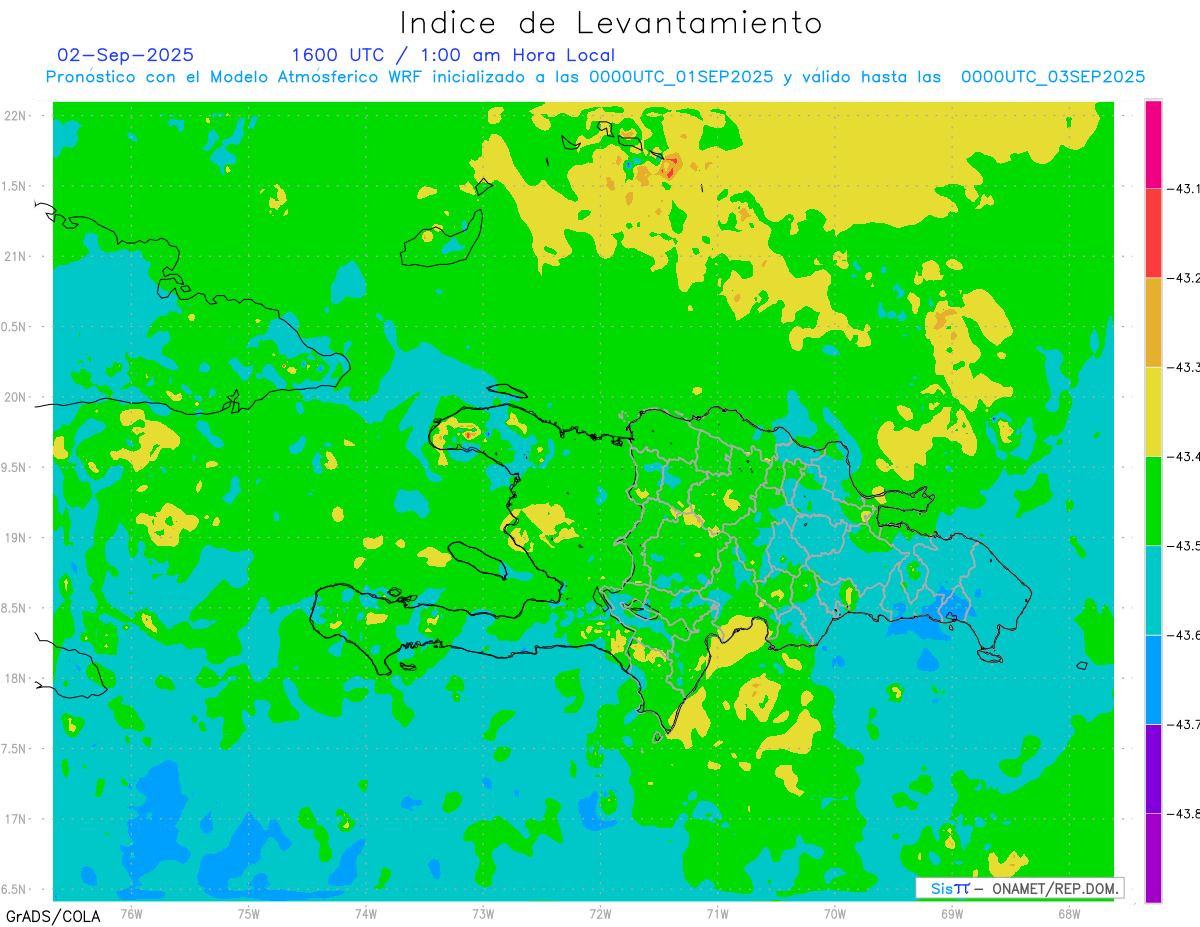Image resolution: width=1200 pixels, height=927 pixels.
Task: Click the '76W' longitude label
Action: (x=131, y=913)
